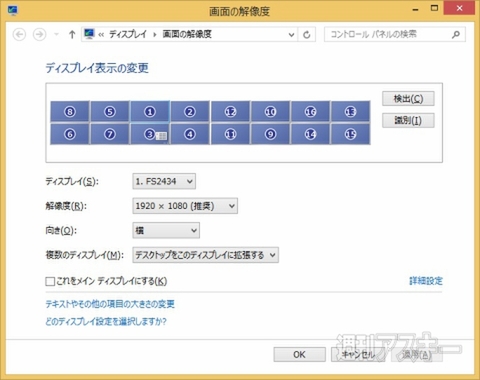Open the 詳細設定 advanced settings link
Image resolution: width=480 pixels, height=380 pixels.
[x=426, y=281]
